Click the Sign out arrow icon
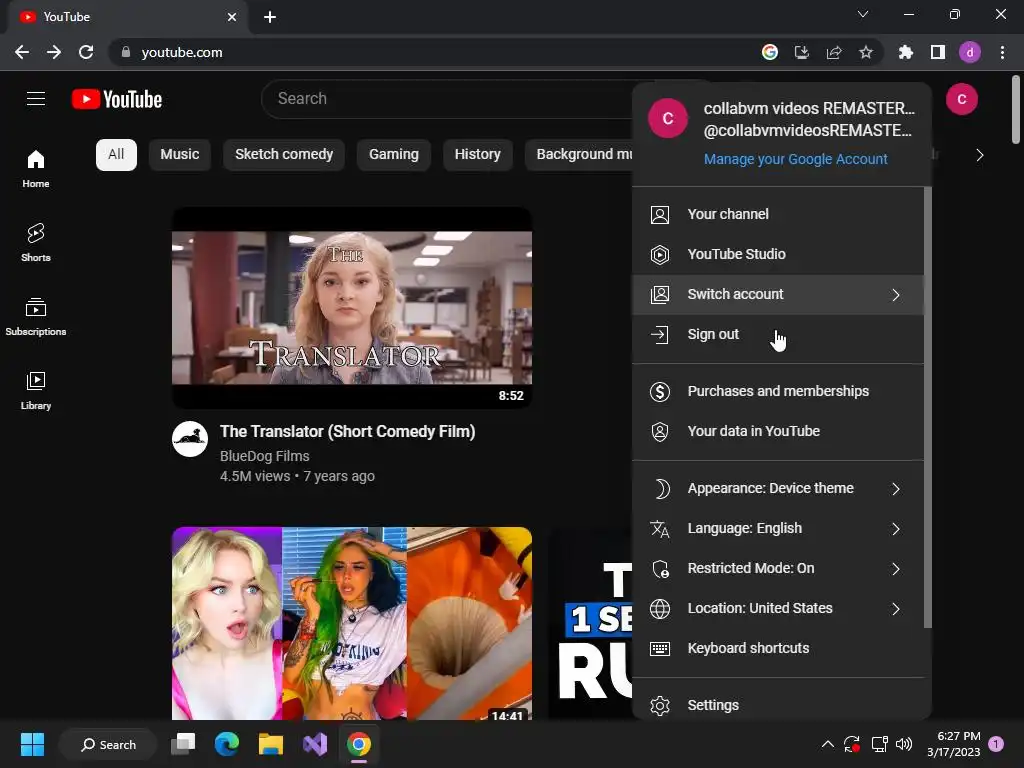This screenshot has height=768, width=1024. [660, 334]
